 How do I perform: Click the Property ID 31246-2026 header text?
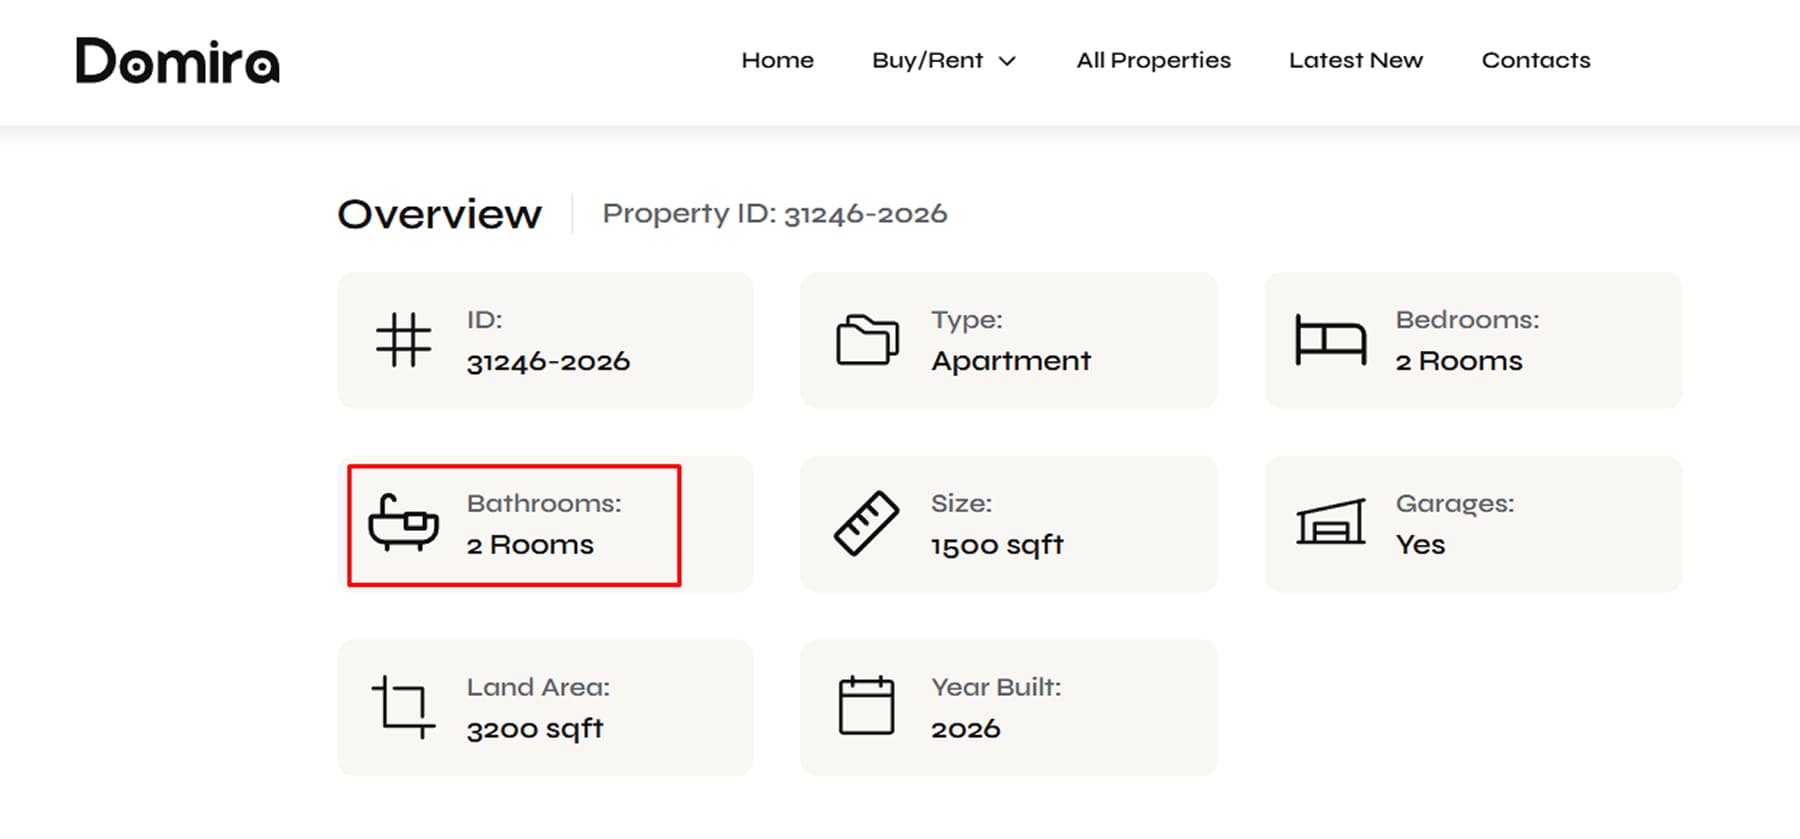tap(774, 213)
